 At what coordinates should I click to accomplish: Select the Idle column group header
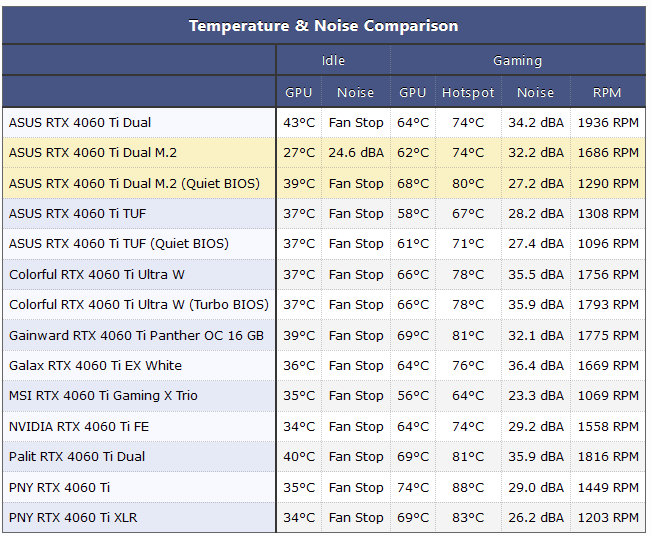point(333,61)
